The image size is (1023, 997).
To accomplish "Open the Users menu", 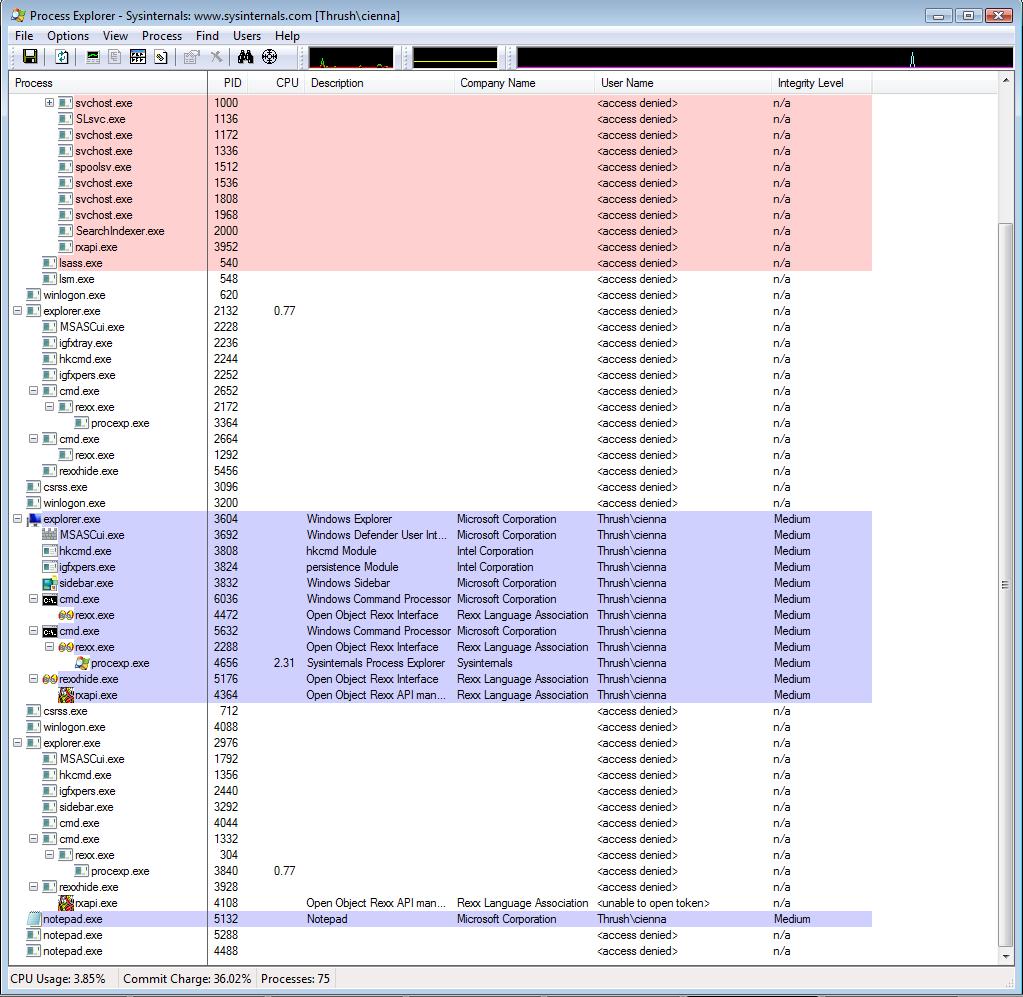I will point(247,36).
